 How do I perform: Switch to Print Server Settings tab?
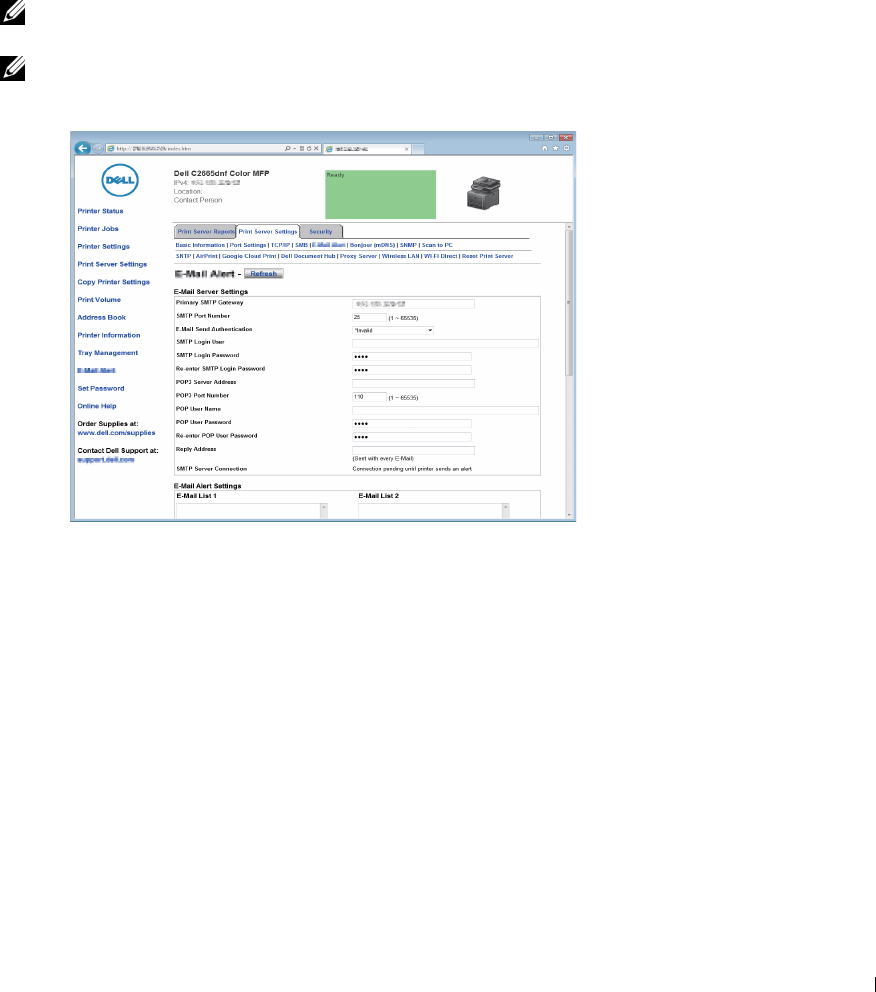click(x=268, y=232)
